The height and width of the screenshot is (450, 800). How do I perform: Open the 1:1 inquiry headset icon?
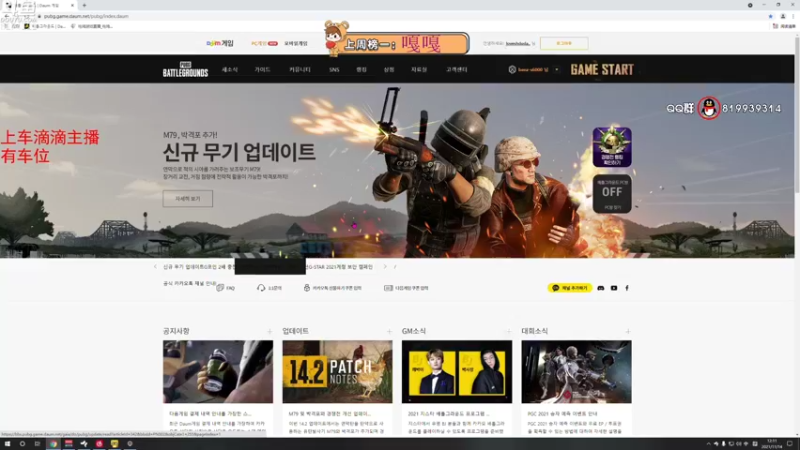click(261, 288)
